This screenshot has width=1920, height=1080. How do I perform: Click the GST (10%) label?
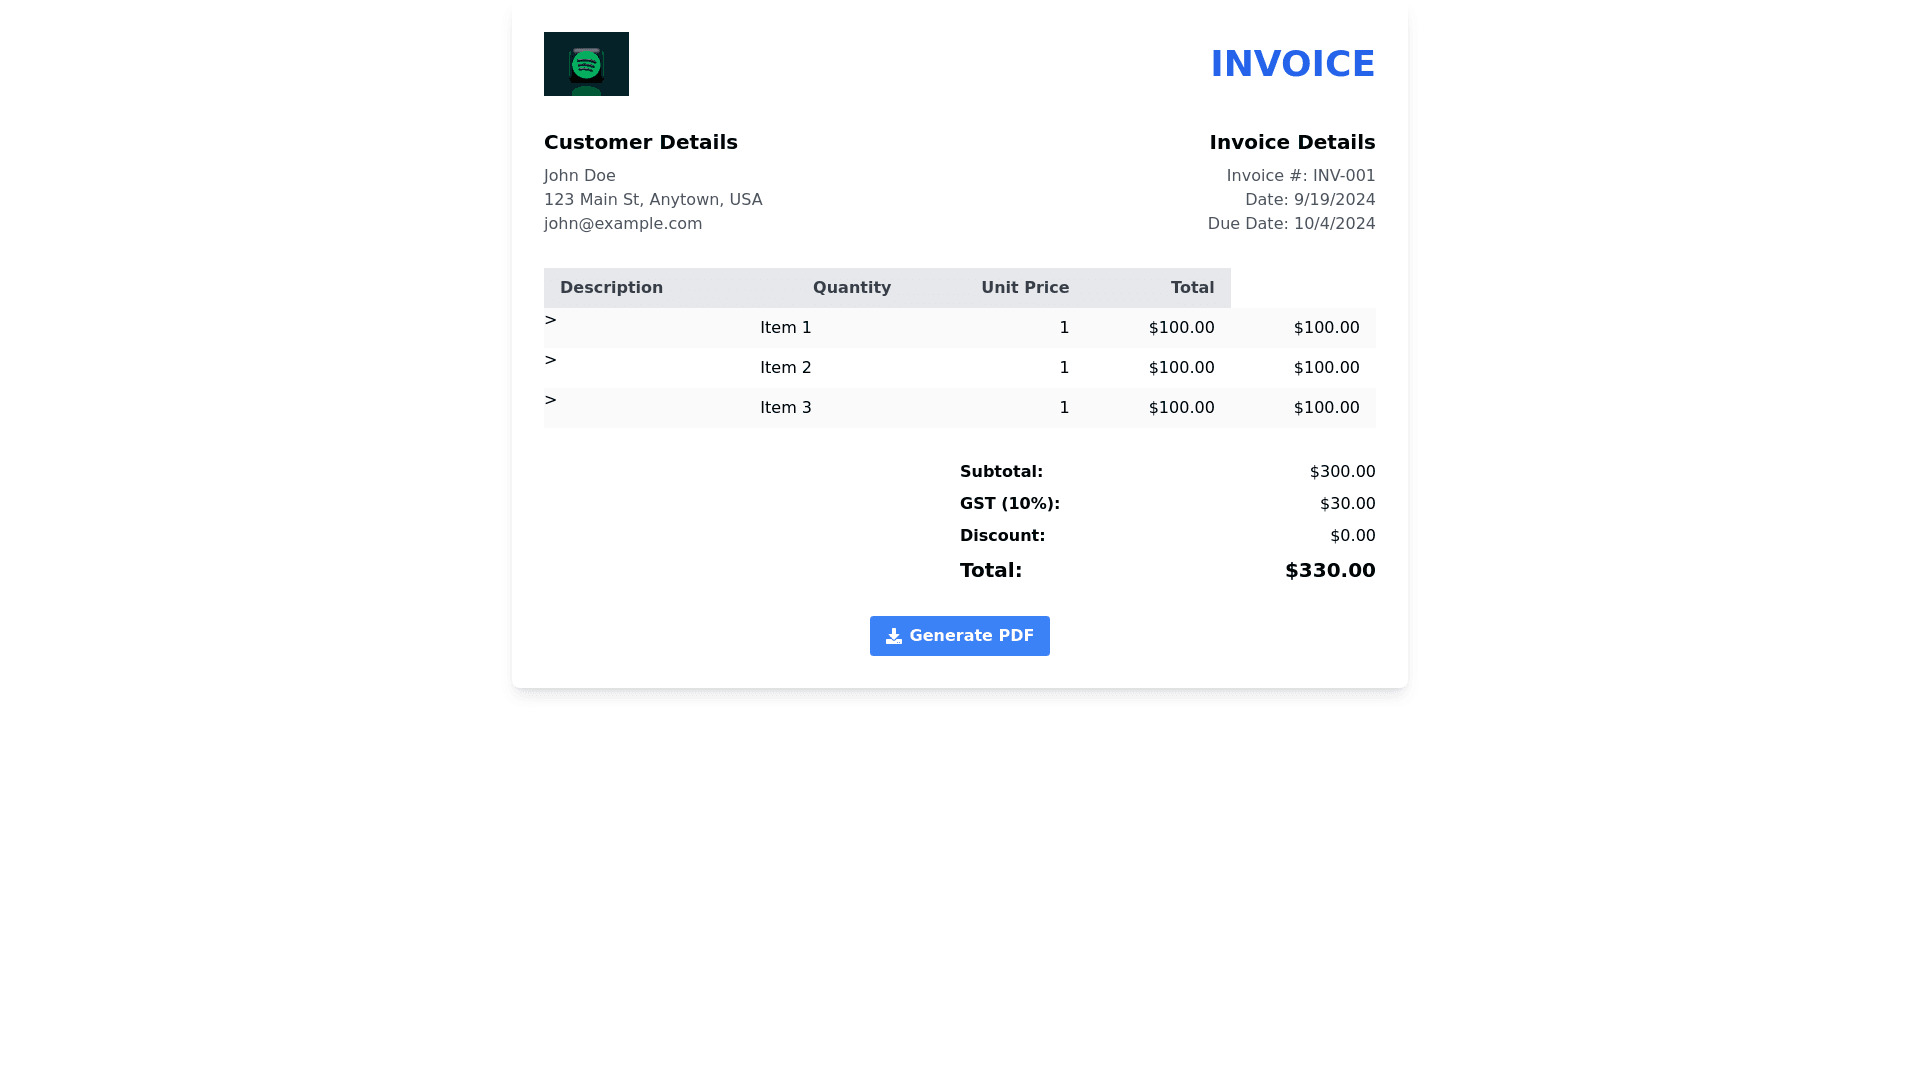[x=1009, y=504]
